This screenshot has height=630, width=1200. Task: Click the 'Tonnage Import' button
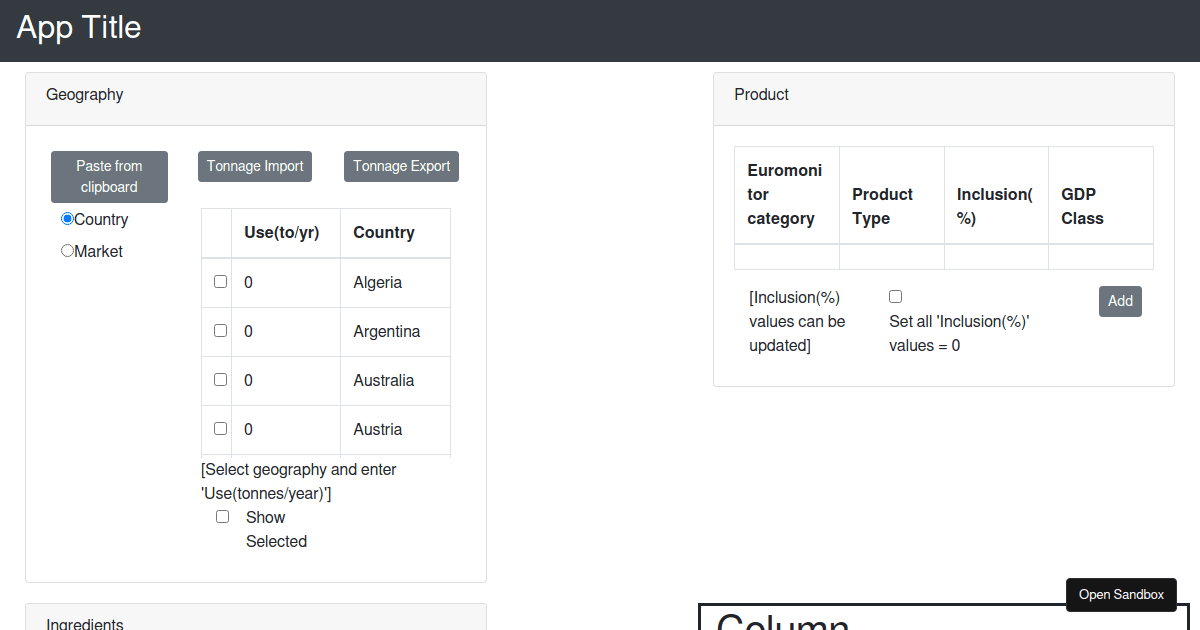coord(254,166)
